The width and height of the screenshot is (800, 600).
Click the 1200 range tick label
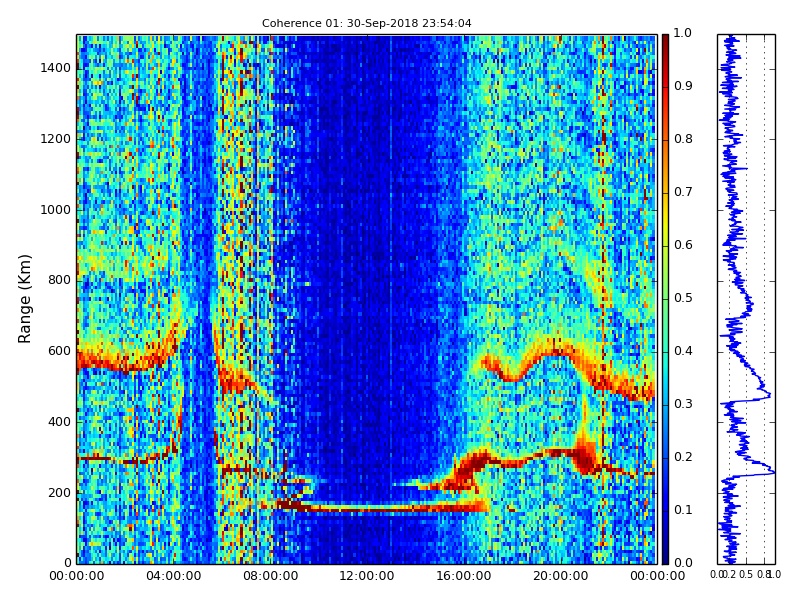[56, 139]
